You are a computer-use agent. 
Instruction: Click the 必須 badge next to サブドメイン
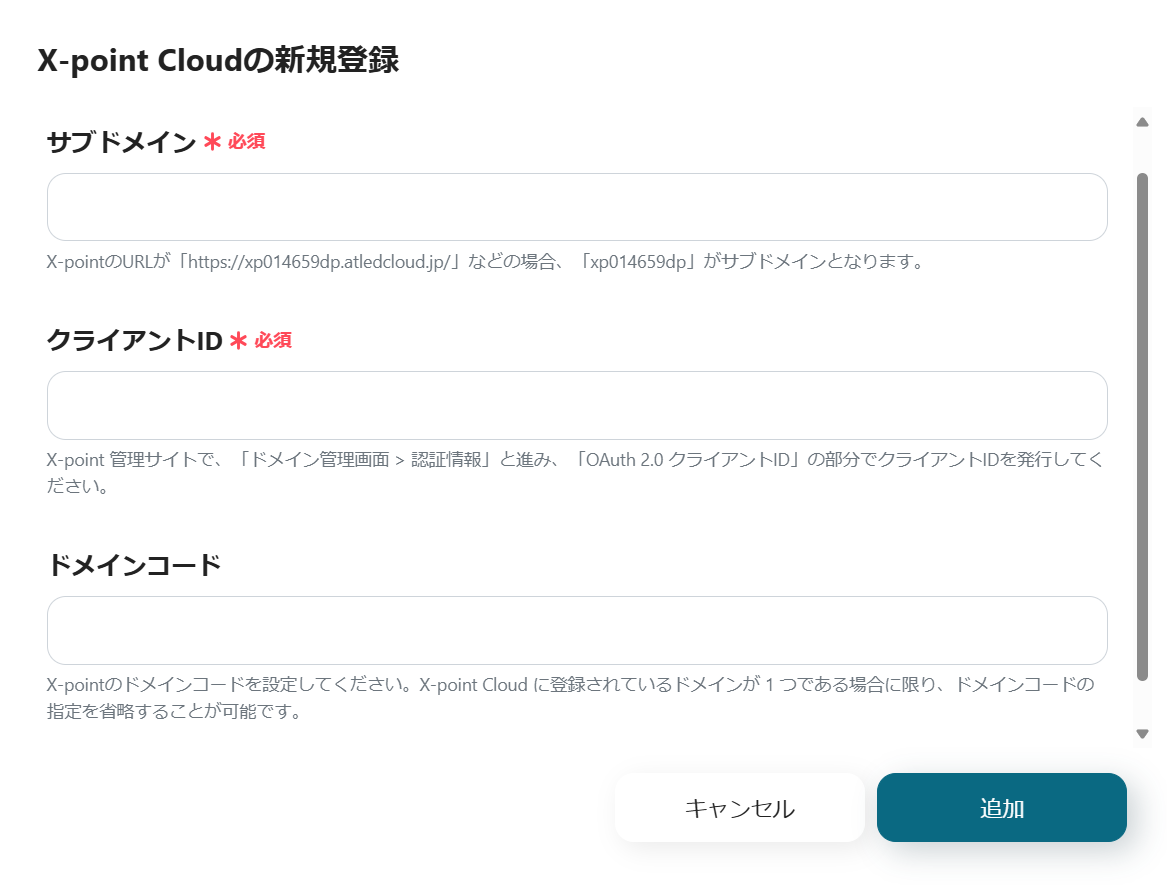pos(246,142)
